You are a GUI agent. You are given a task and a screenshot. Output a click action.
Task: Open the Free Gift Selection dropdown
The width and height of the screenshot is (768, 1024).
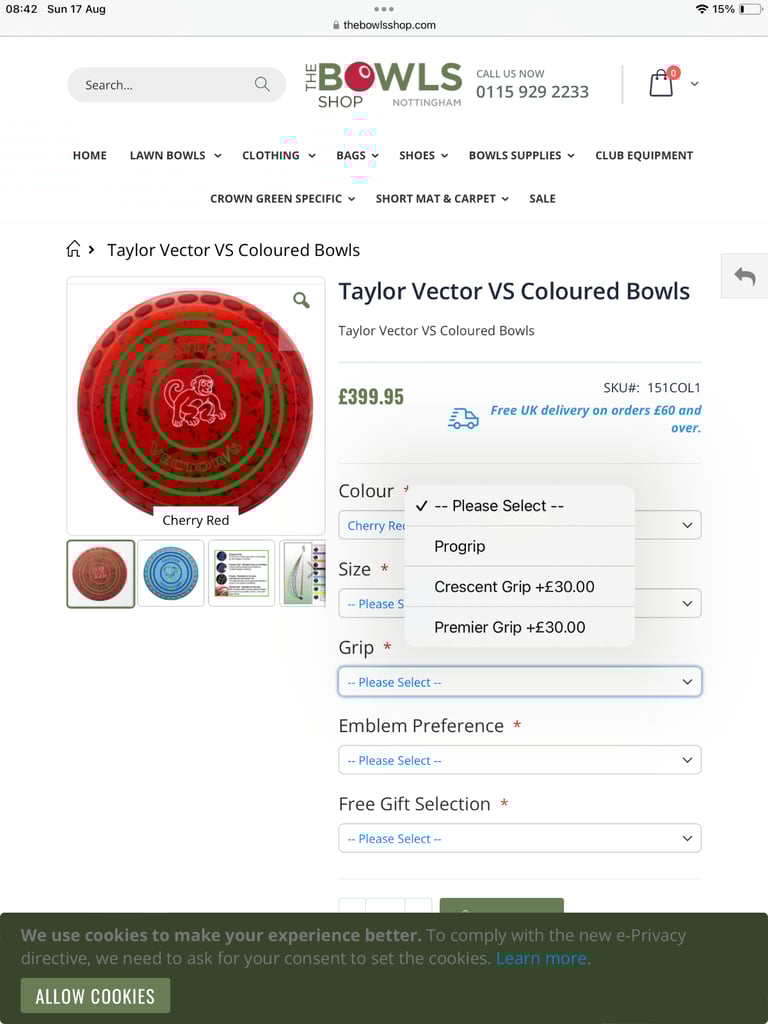point(520,839)
